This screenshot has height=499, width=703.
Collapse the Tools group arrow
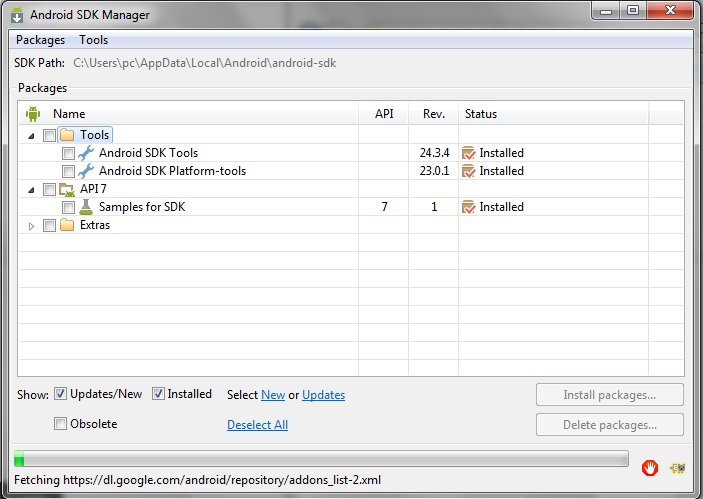tap(32, 135)
